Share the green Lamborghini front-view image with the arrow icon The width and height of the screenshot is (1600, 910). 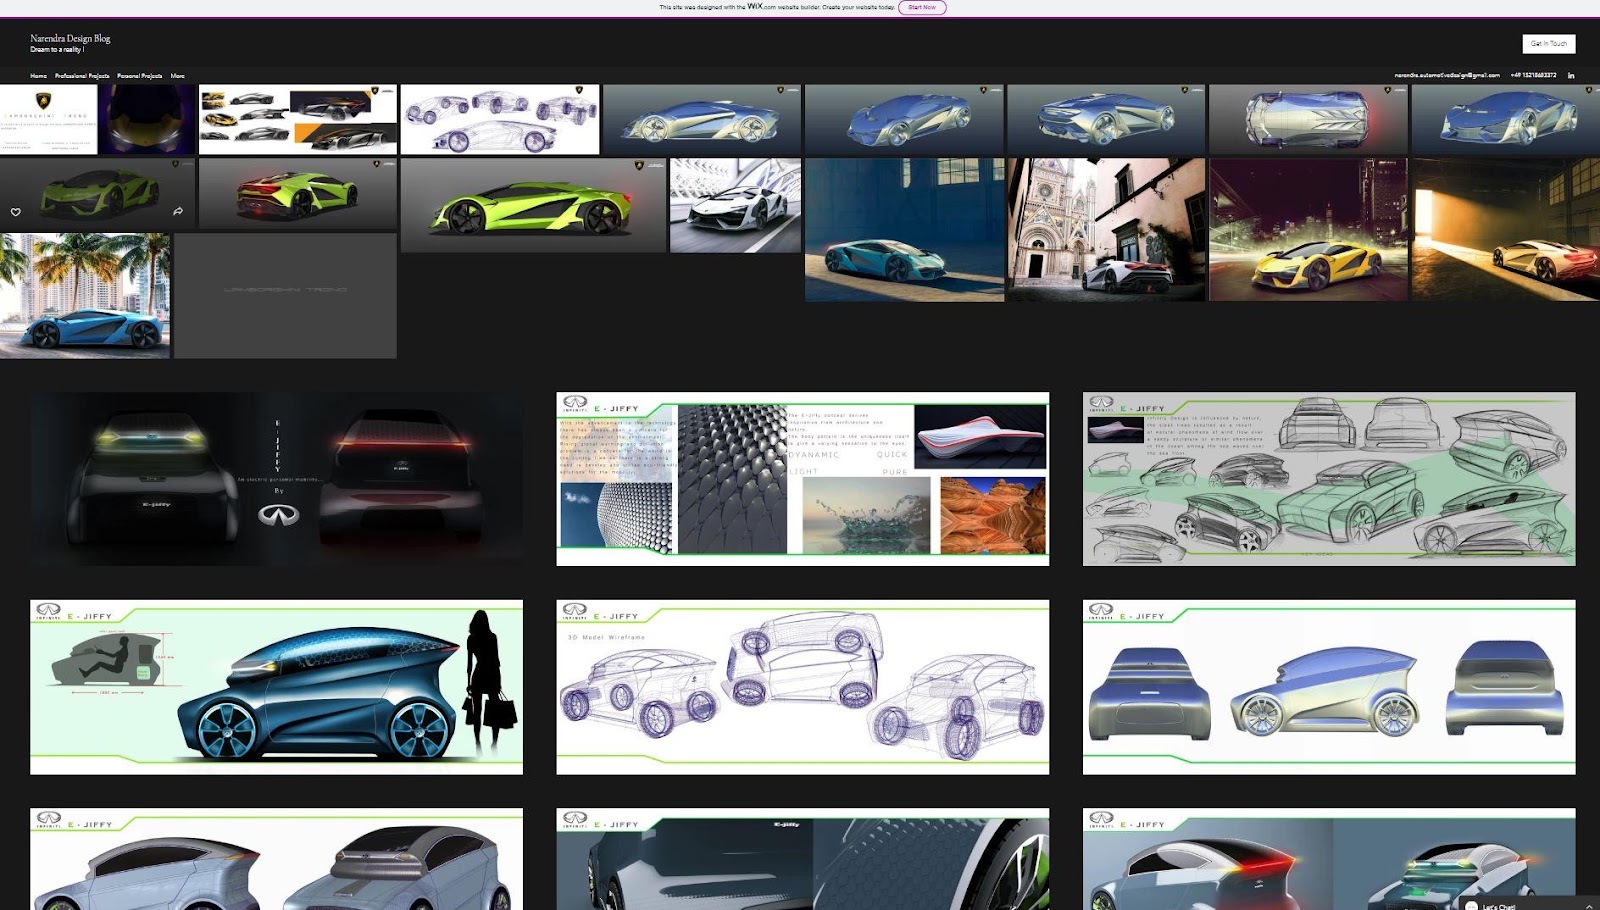pyautogui.click(x=178, y=211)
